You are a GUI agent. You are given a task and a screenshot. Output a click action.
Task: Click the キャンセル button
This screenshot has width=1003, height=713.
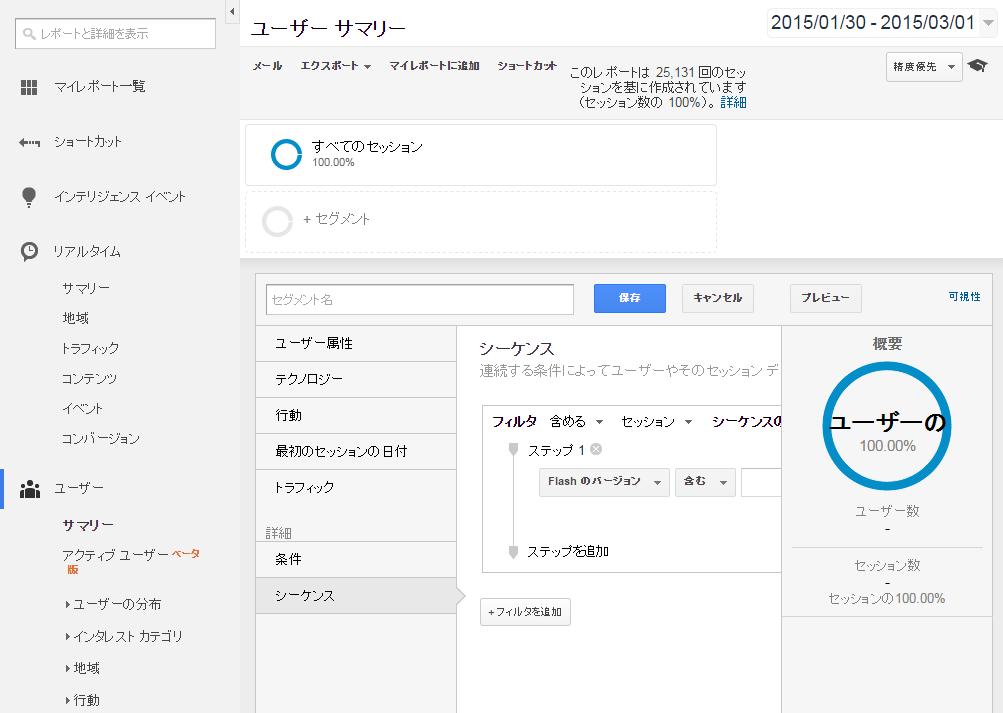[x=718, y=298]
